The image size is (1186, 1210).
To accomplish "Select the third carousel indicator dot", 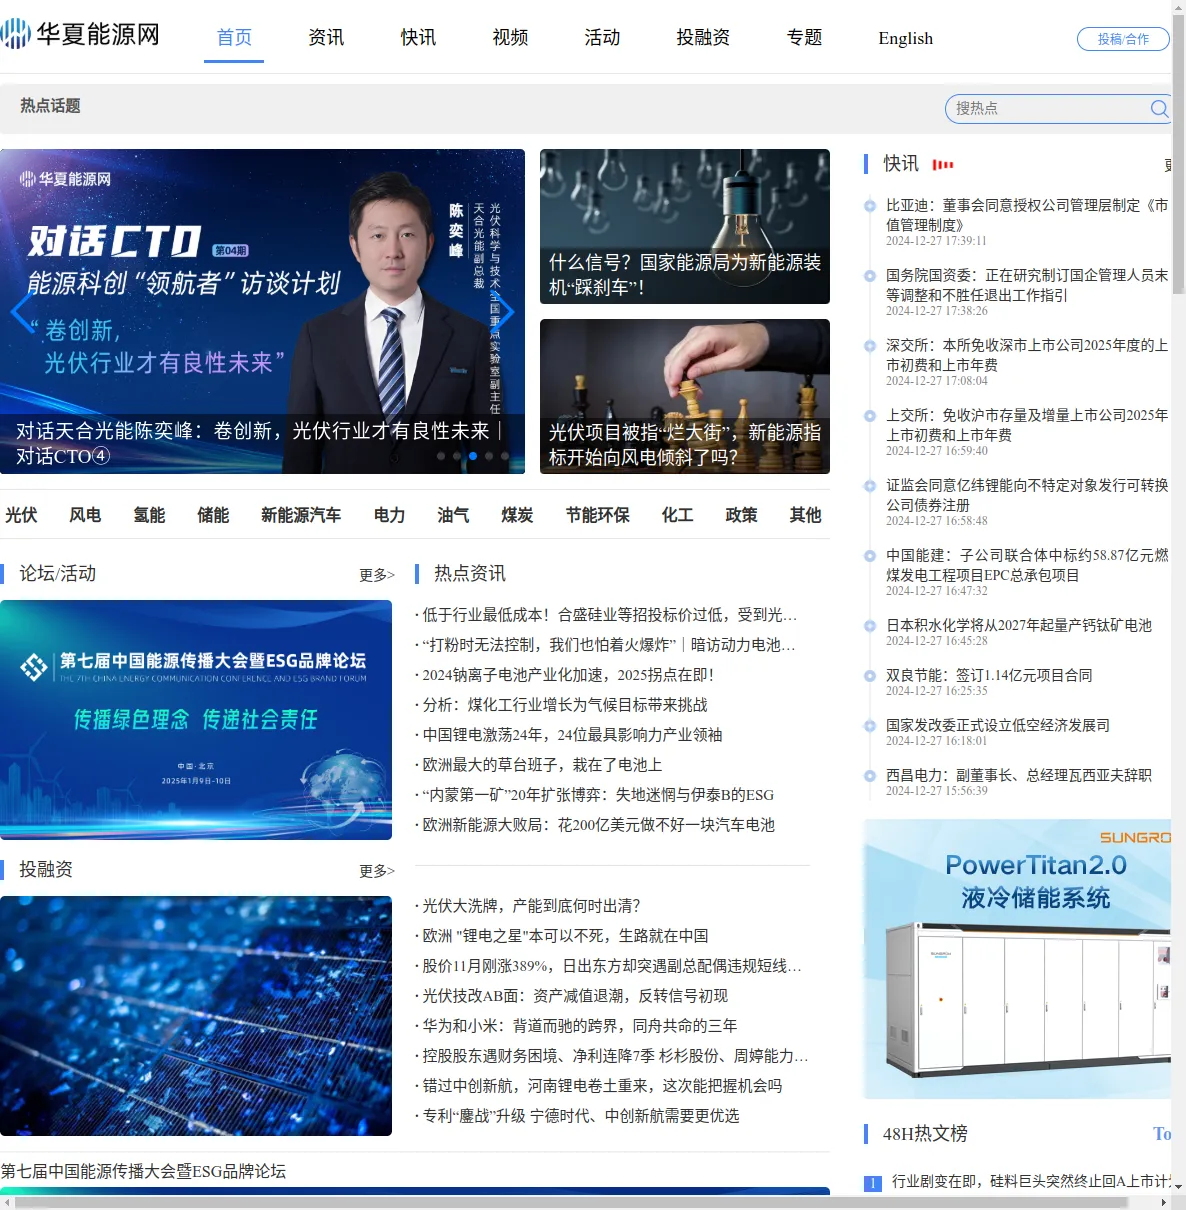I will pos(473,456).
